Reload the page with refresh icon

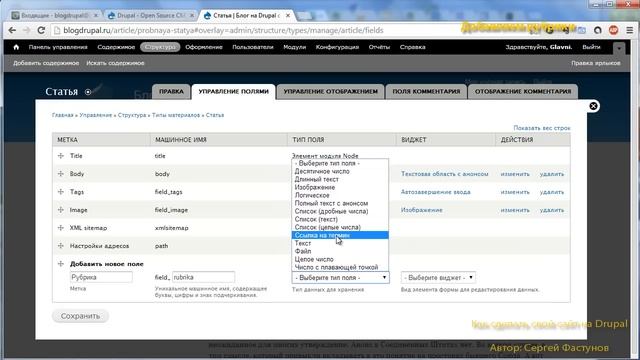41,30
